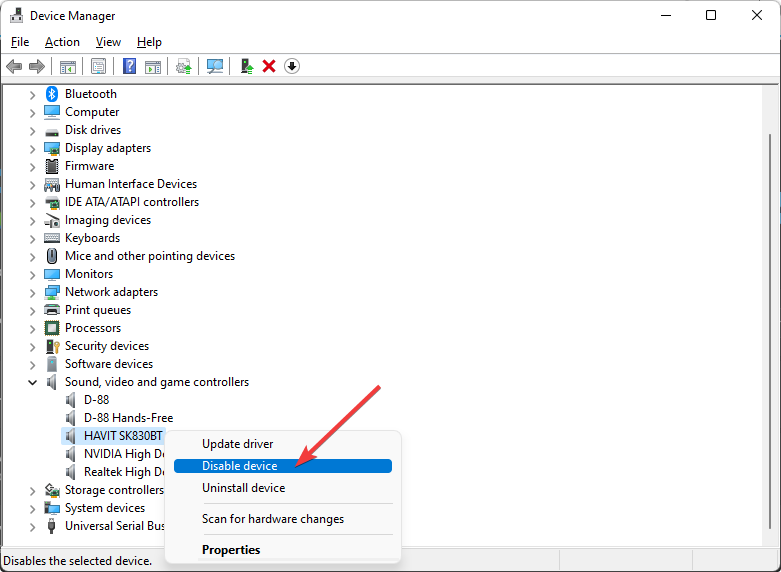Select Scan for hardware changes menu entry
Viewport: 781px width, 572px height.
coord(283,519)
